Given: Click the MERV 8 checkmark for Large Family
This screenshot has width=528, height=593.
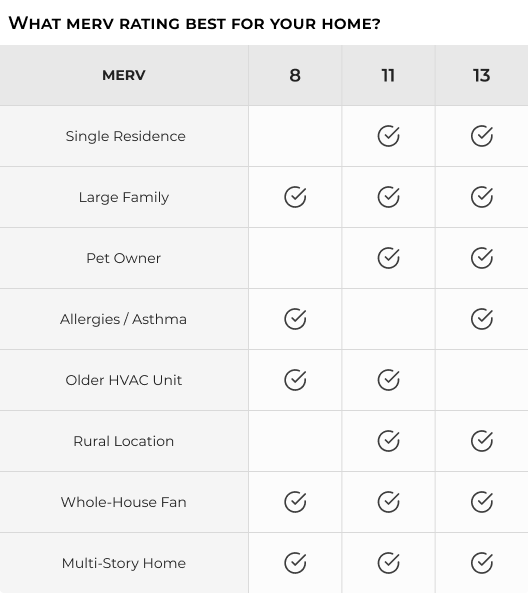Looking at the screenshot, I should coord(295,197).
